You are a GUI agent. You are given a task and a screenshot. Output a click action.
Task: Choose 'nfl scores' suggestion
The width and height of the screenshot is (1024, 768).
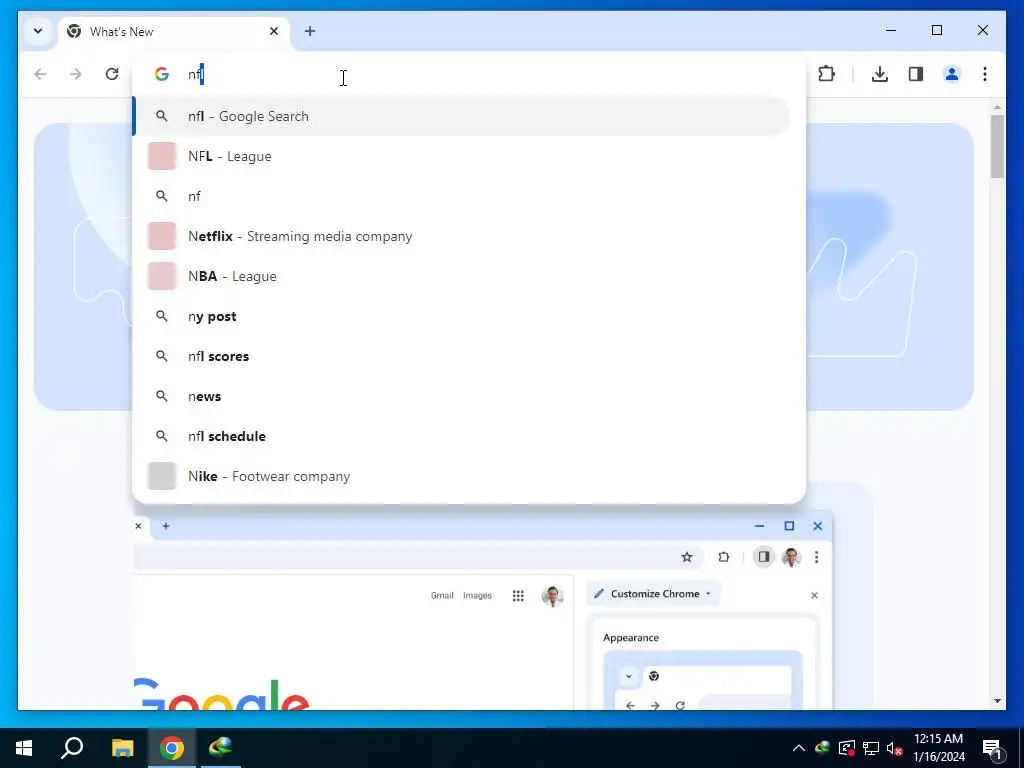coord(461,356)
